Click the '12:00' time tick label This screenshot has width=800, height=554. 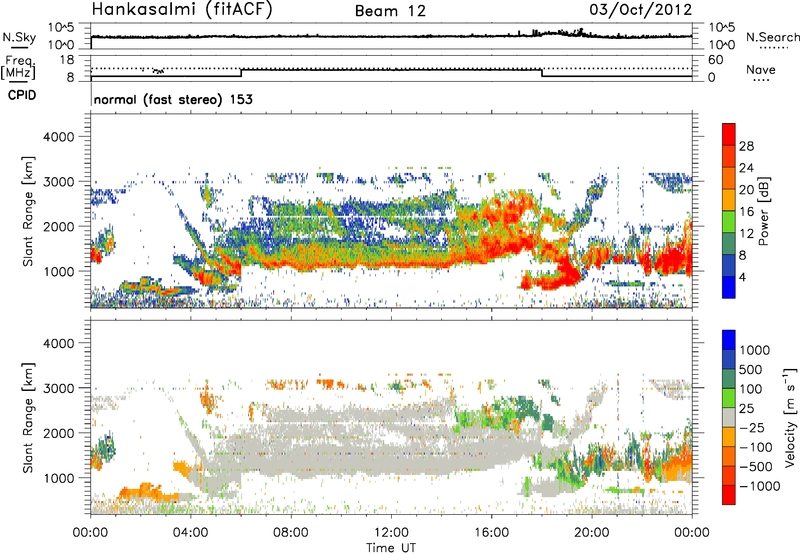[391, 533]
